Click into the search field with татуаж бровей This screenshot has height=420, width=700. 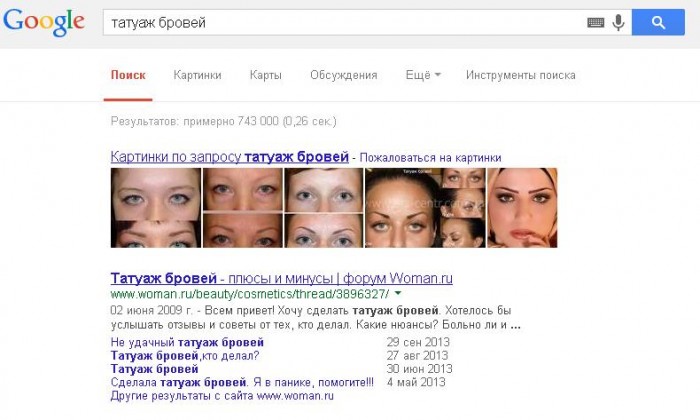[344, 22]
